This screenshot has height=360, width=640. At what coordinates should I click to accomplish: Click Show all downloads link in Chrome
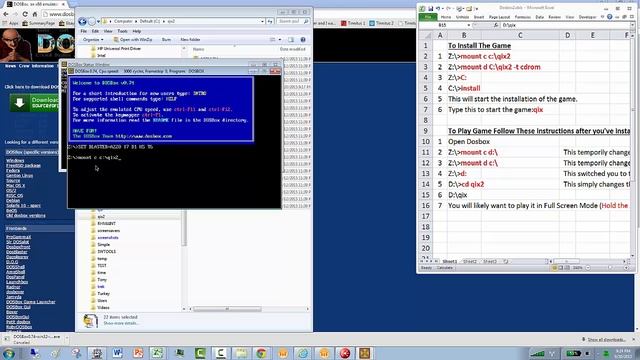click(x=606, y=340)
